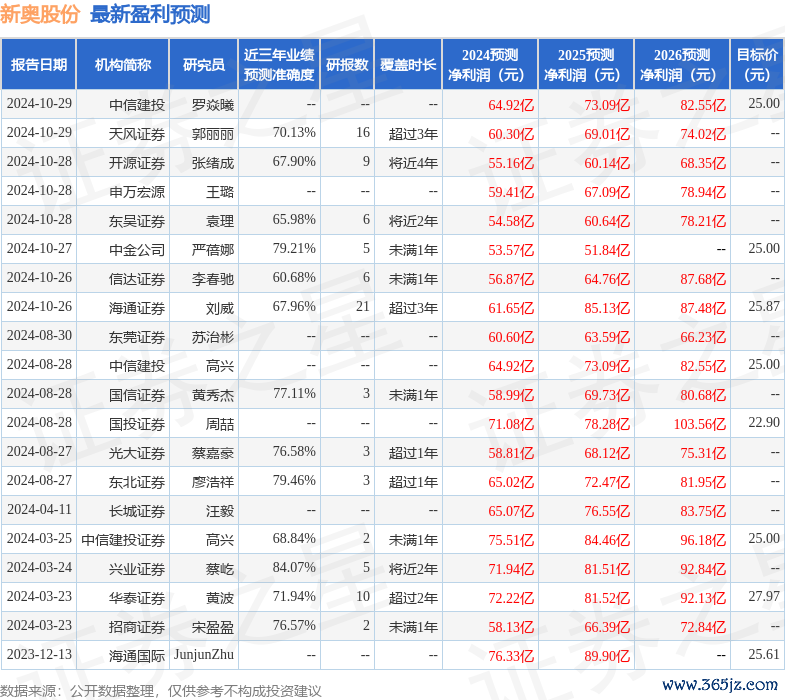Select institution 东北证券
Image resolution: width=785 pixels, height=700 pixels.
[x=137, y=482]
